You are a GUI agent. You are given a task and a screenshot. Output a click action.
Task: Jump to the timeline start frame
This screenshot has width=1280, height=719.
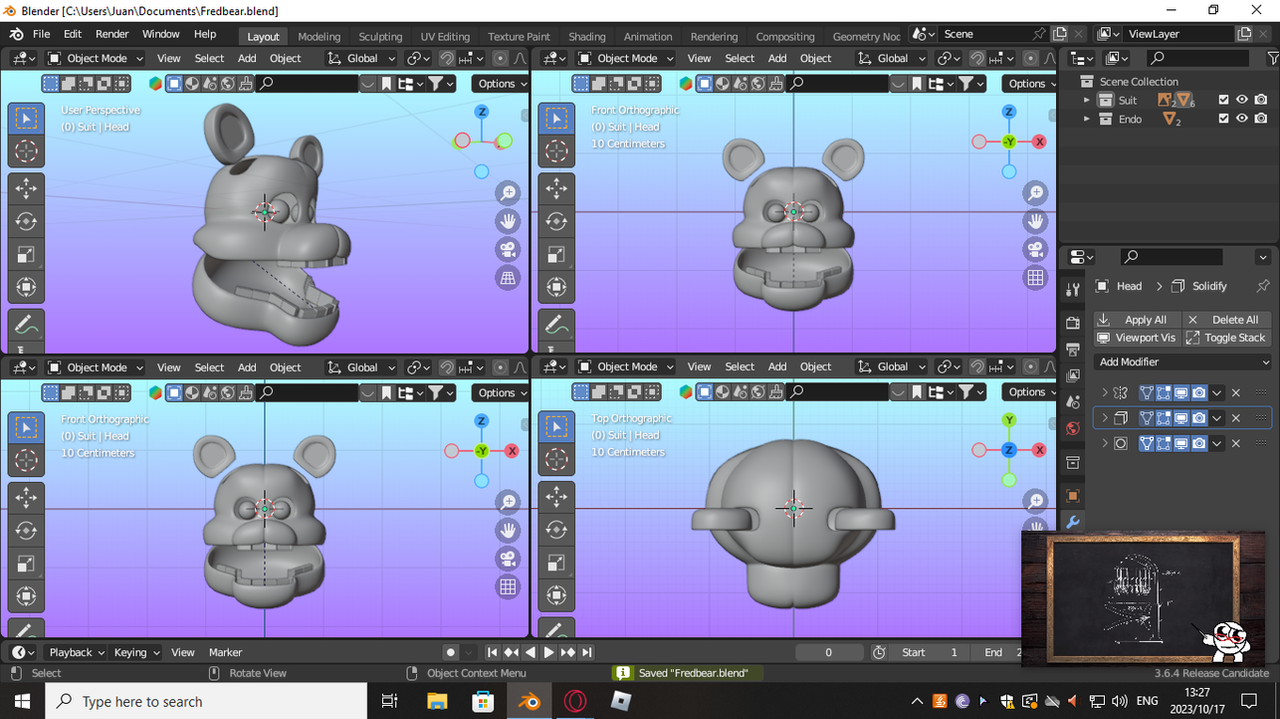492,653
